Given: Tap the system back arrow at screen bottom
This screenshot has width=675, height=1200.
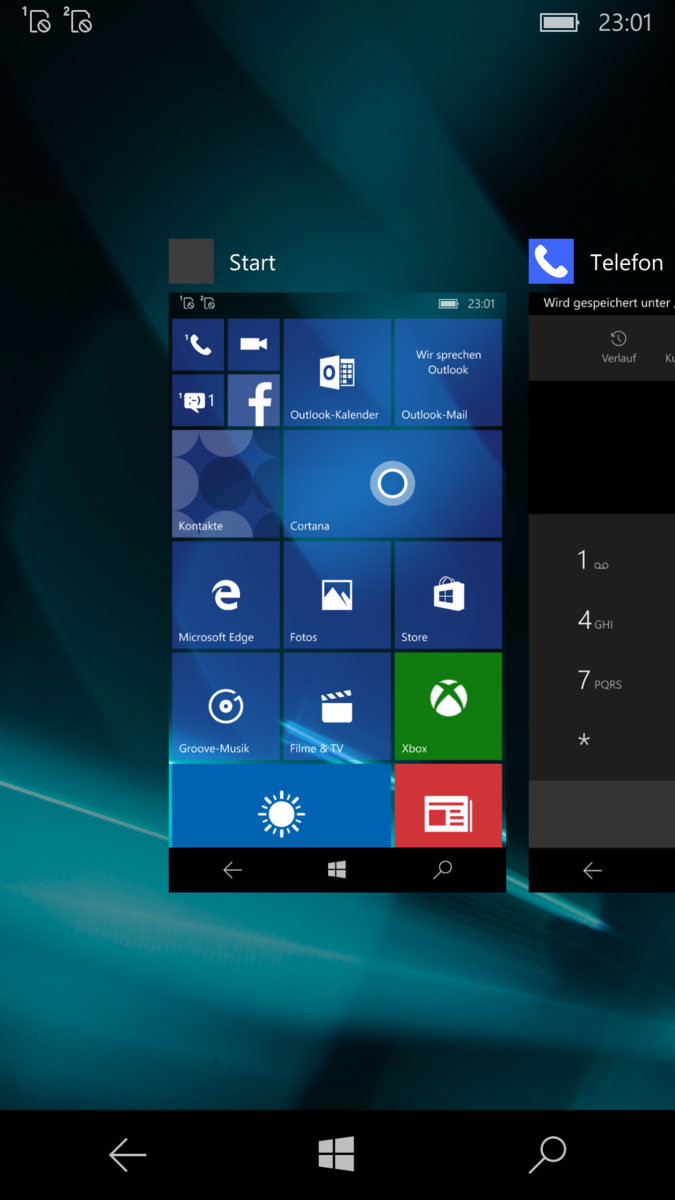Looking at the screenshot, I should tap(127, 1155).
